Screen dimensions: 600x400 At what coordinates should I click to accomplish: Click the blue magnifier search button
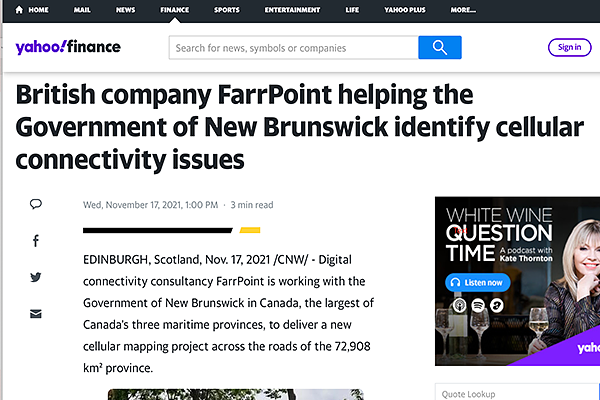point(440,47)
